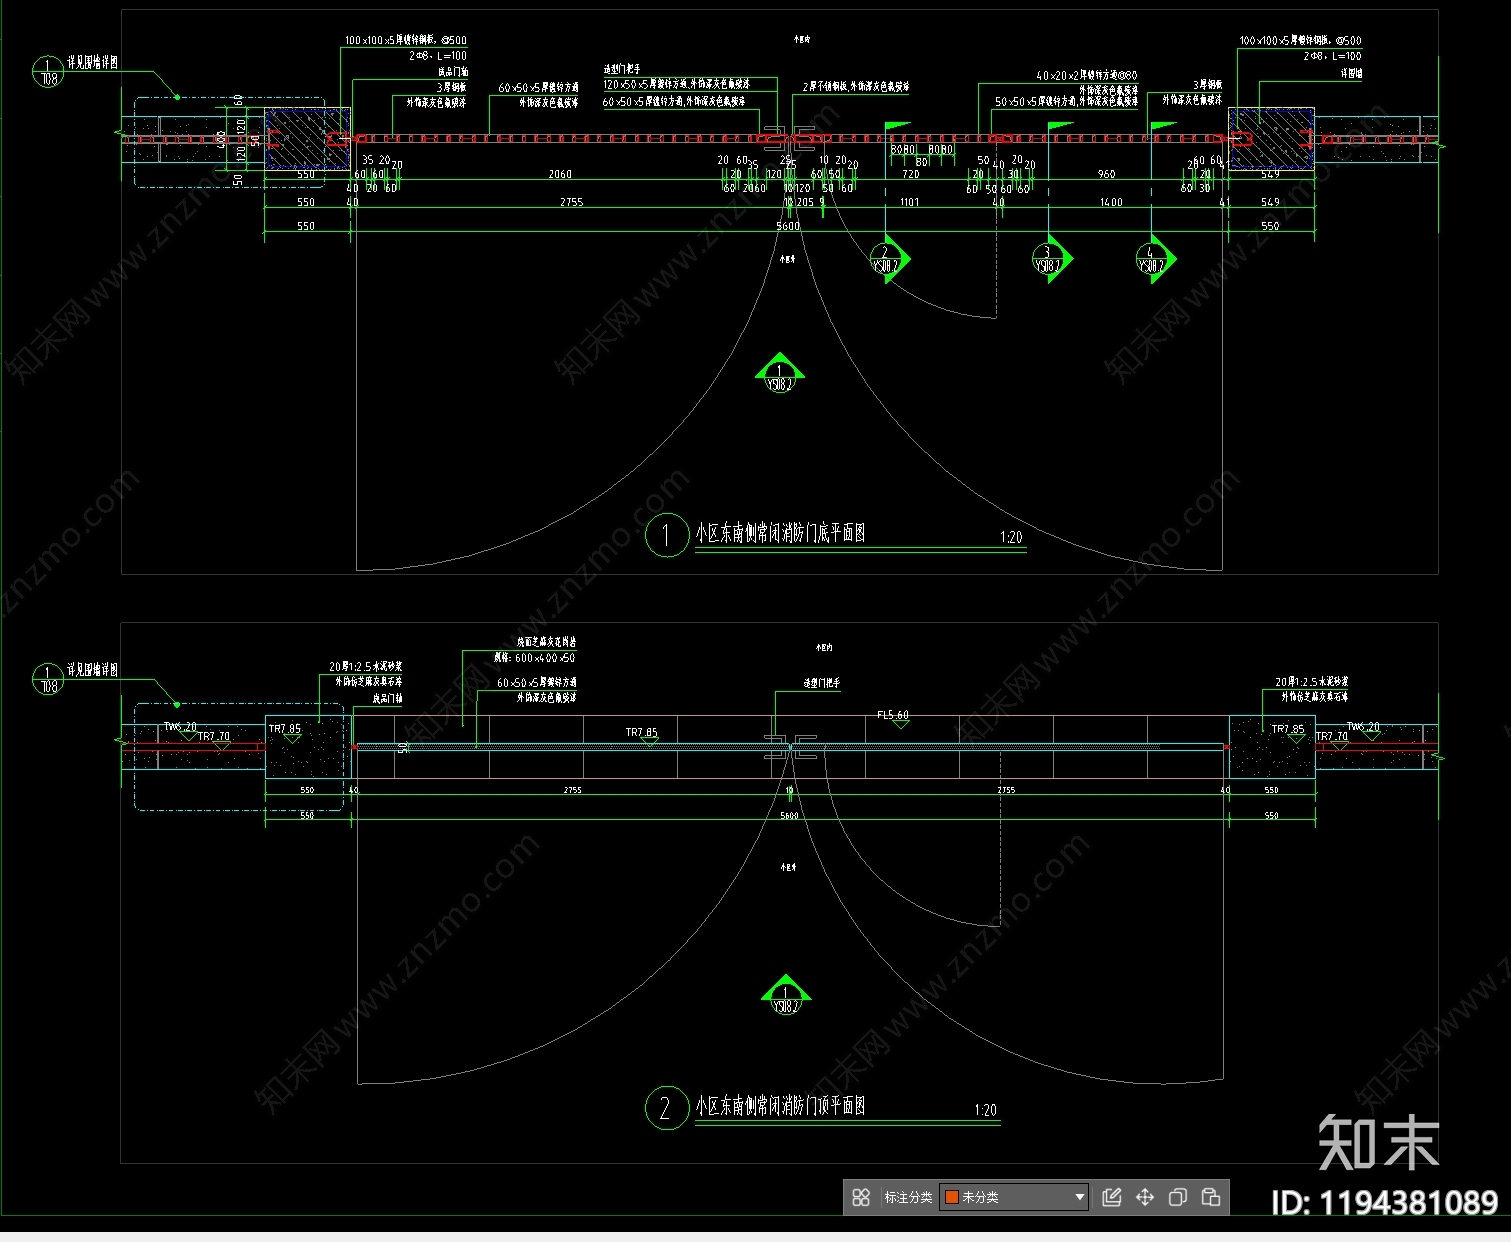Select the title 小区东南侧常闭消防门底平面图
This screenshot has height=1242, width=1511.
[x=780, y=534]
